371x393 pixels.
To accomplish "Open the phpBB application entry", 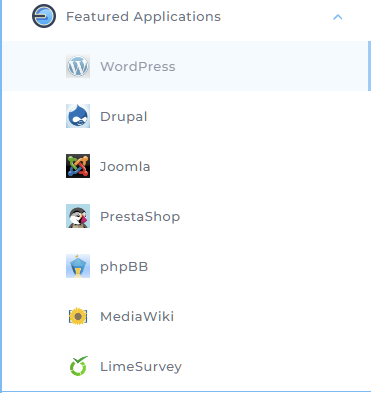I will [124, 267].
